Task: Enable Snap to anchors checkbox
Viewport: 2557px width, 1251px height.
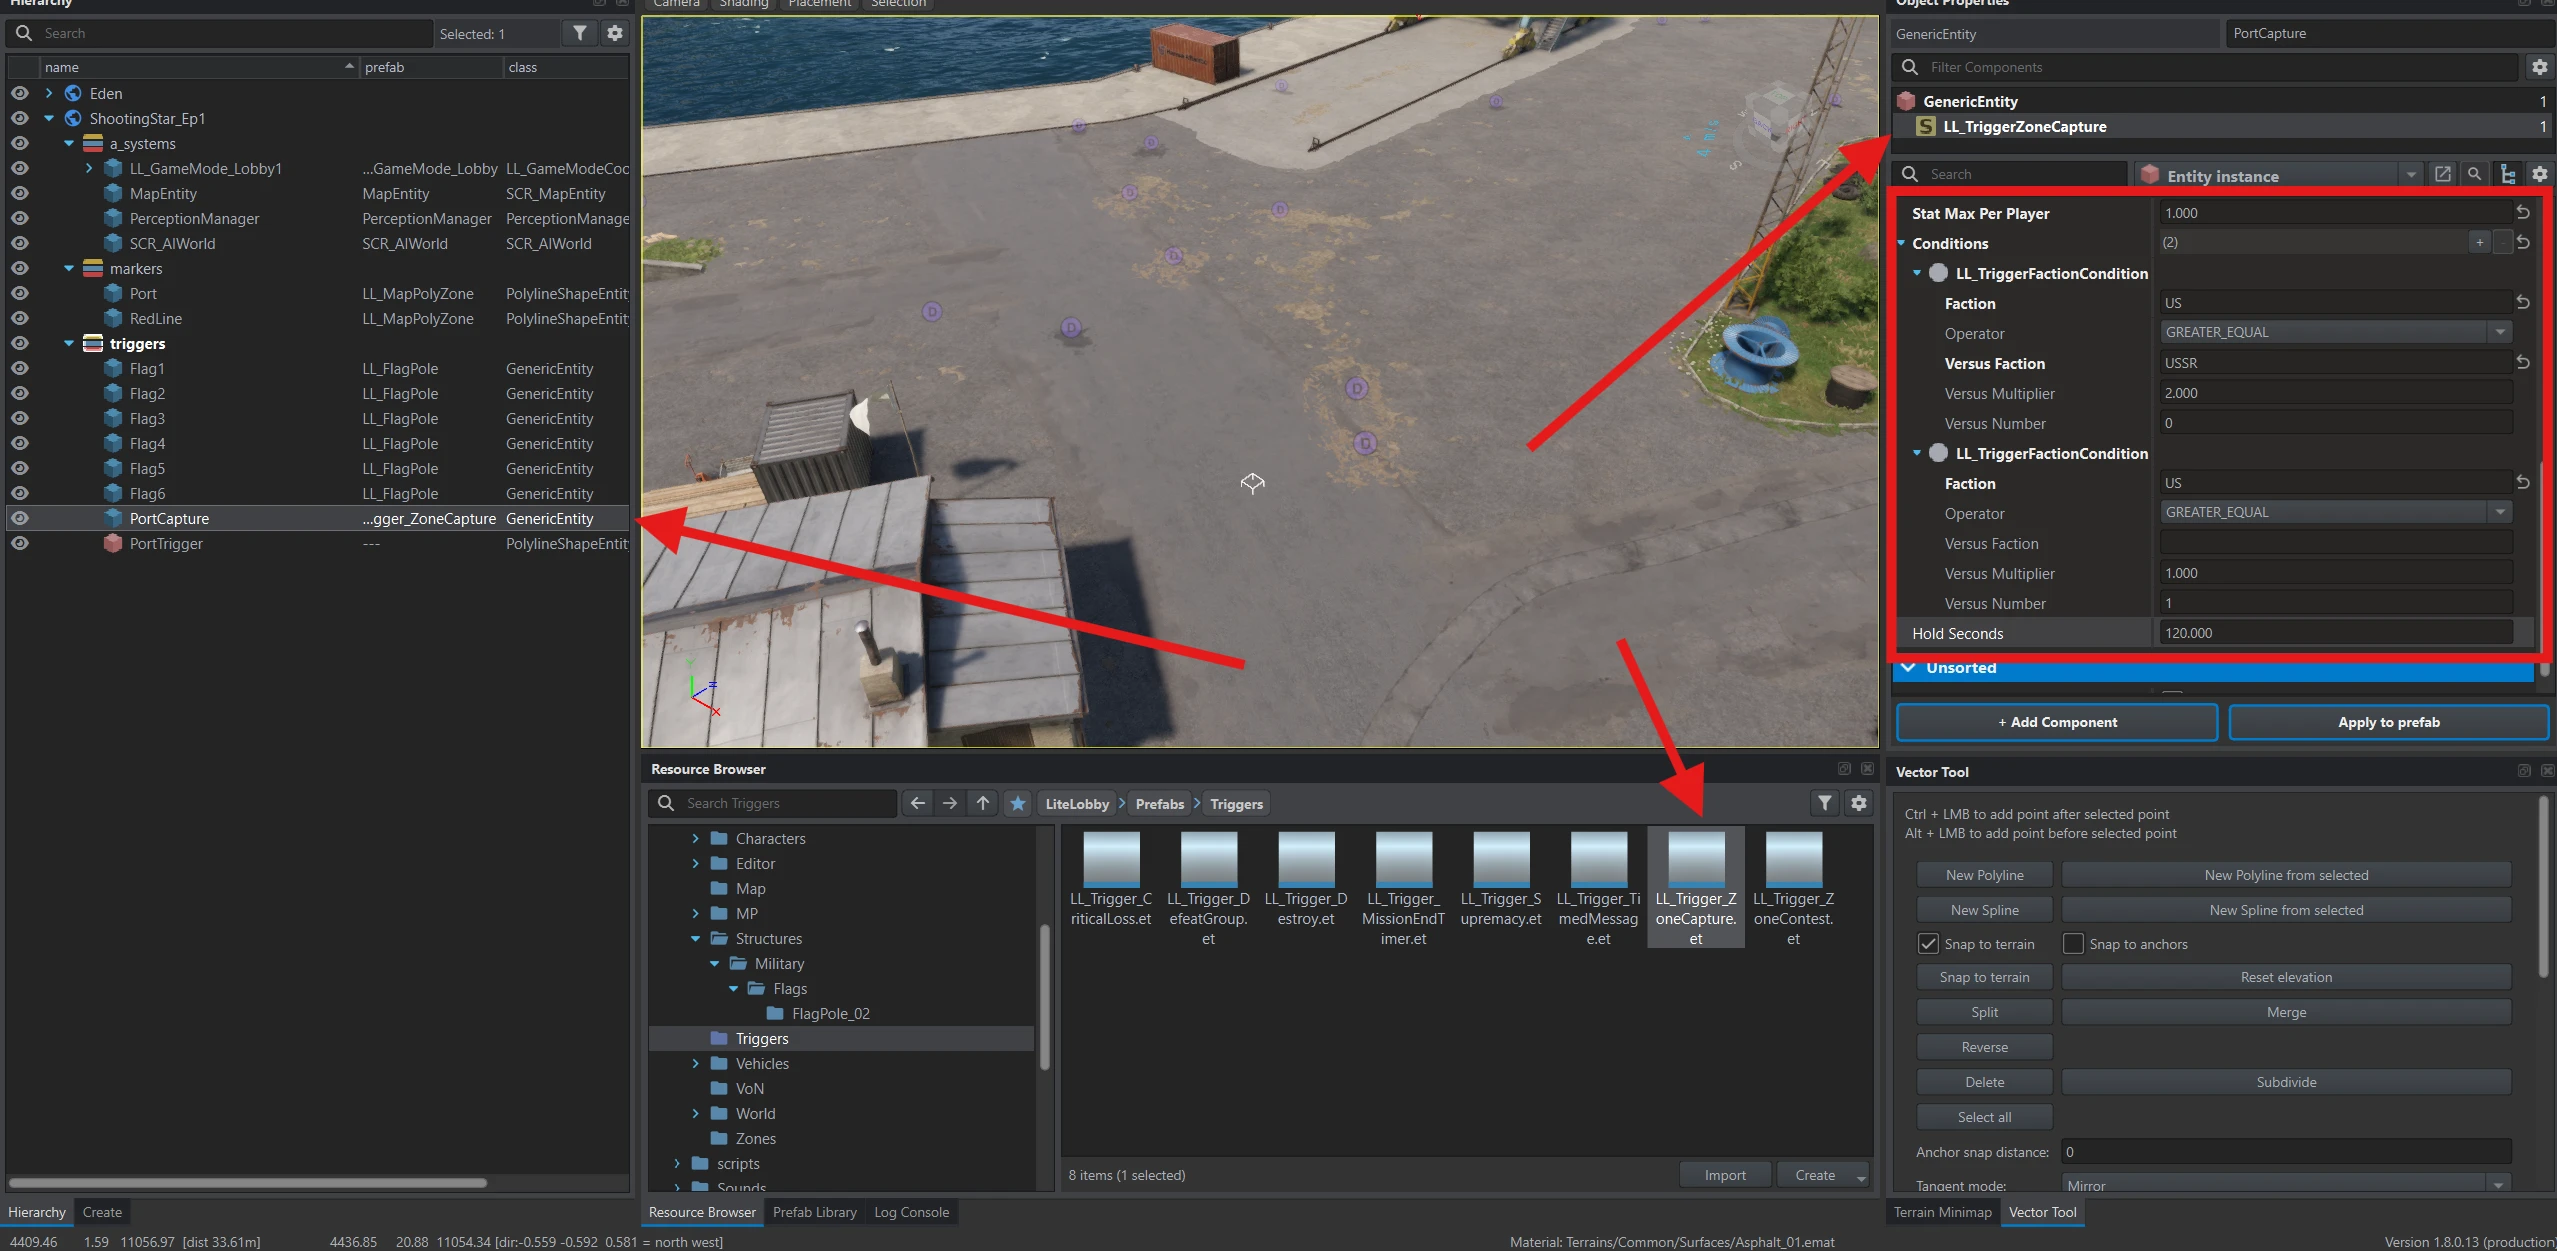Action: [2073, 943]
